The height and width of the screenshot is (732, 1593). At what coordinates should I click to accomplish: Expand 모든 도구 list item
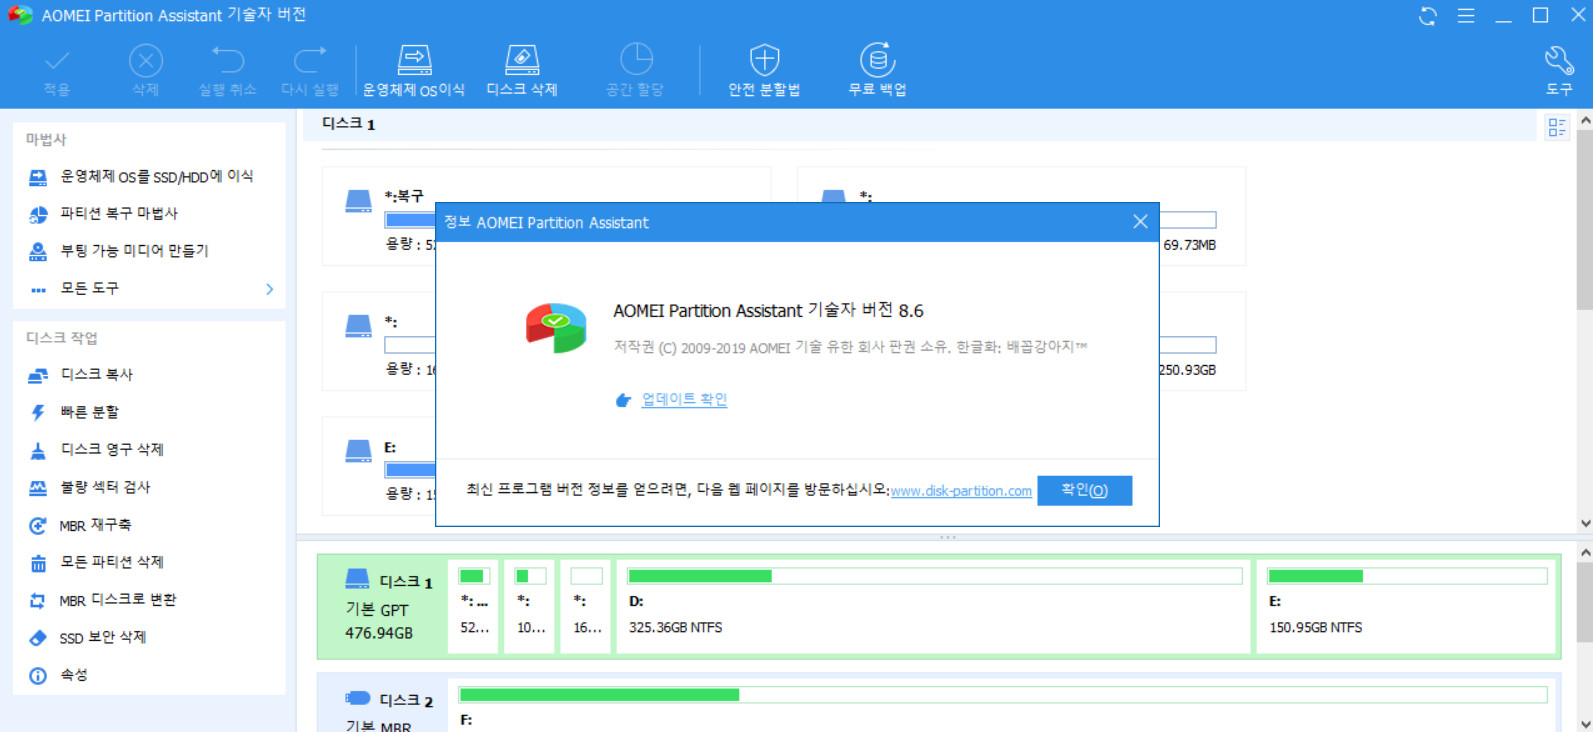coord(149,288)
